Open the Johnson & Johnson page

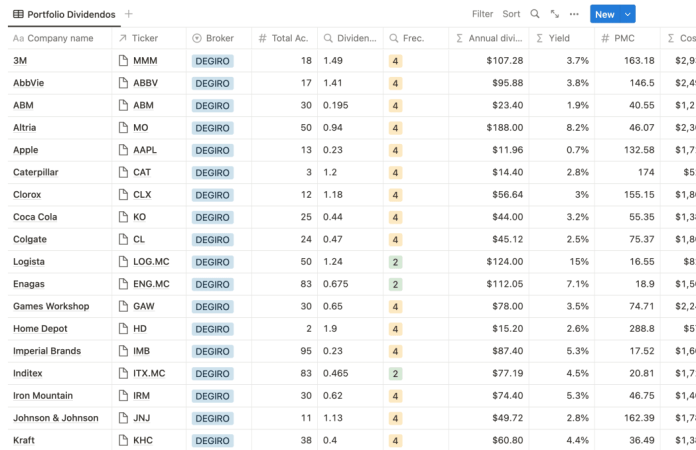coord(55,418)
